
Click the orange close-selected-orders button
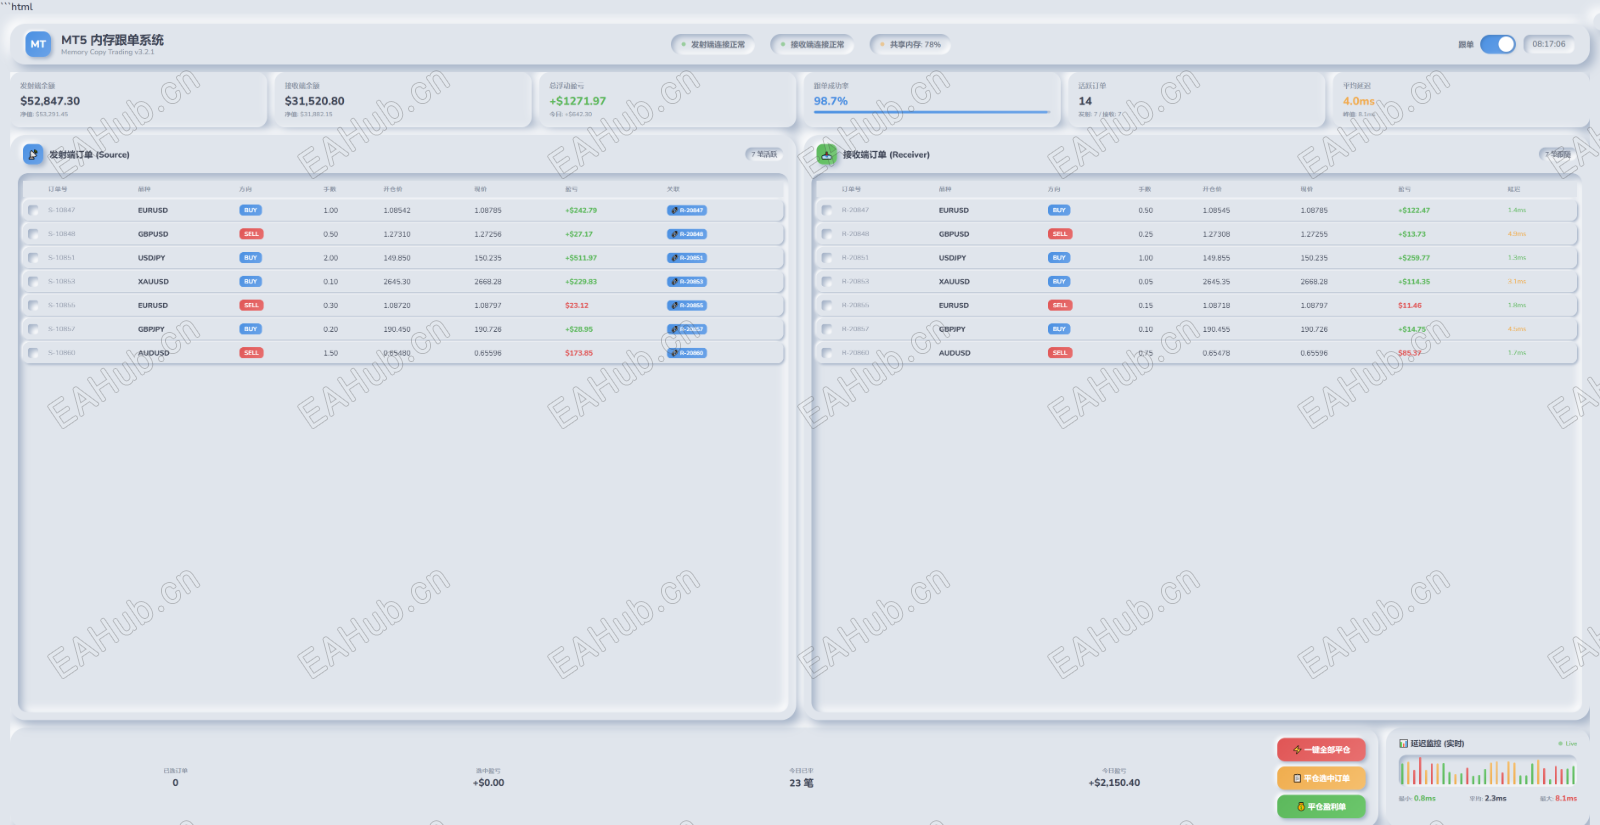pyautogui.click(x=1321, y=778)
